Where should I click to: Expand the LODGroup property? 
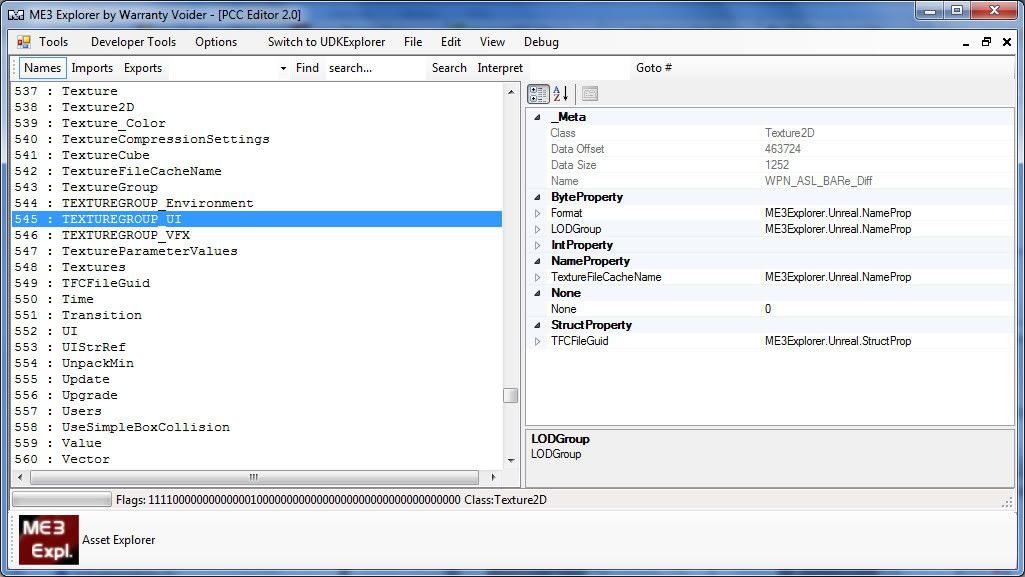point(537,229)
